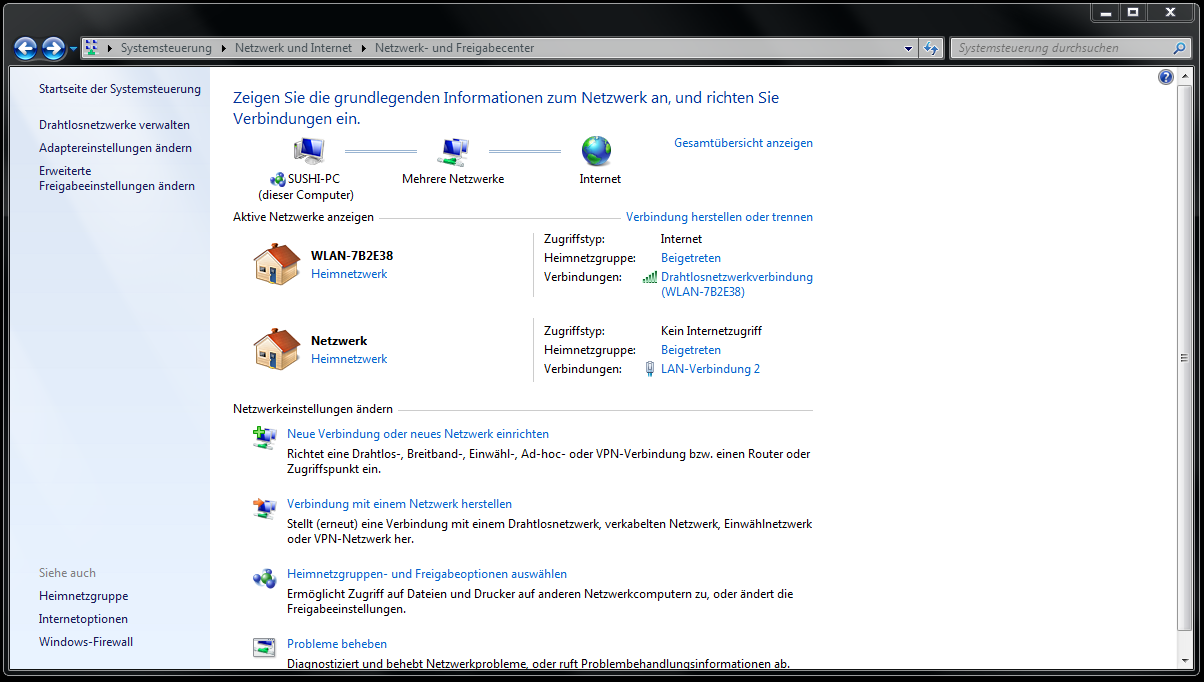The height and width of the screenshot is (682, 1204).
Task: Open LAN-Verbindung 2 link
Action: coord(710,369)
